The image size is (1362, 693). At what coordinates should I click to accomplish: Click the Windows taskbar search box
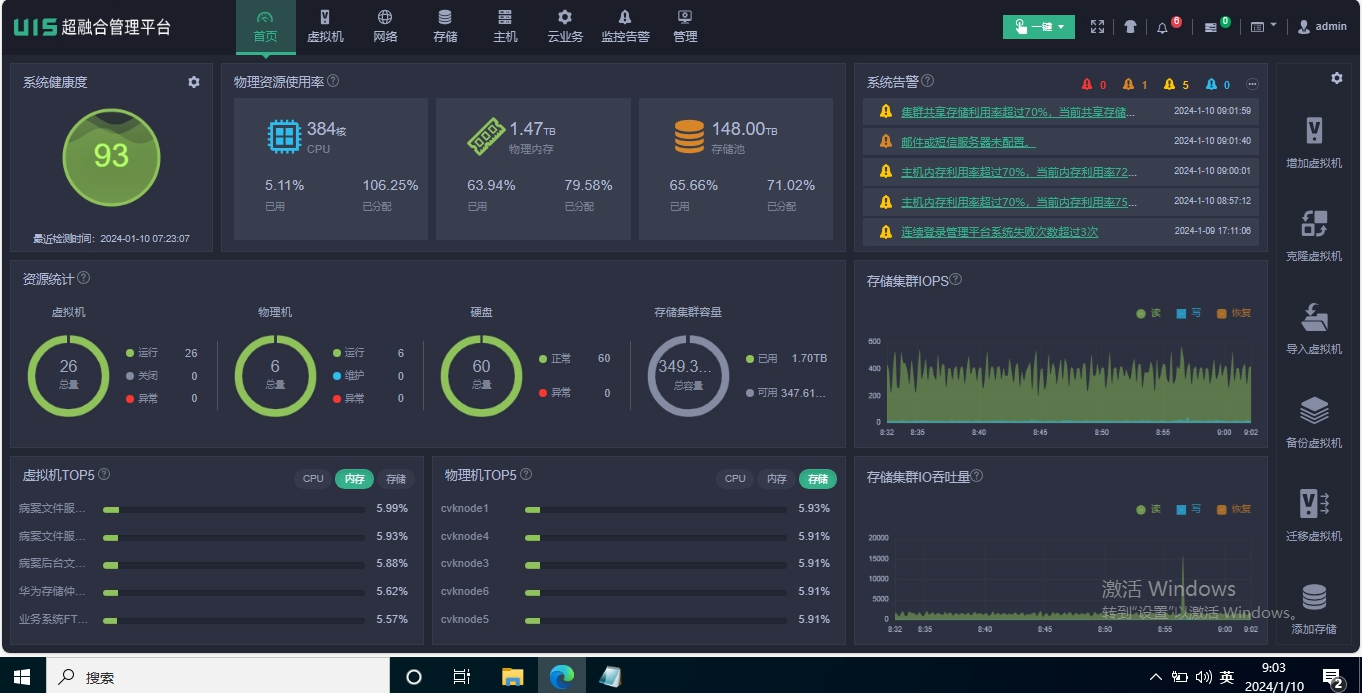(217, 677)
